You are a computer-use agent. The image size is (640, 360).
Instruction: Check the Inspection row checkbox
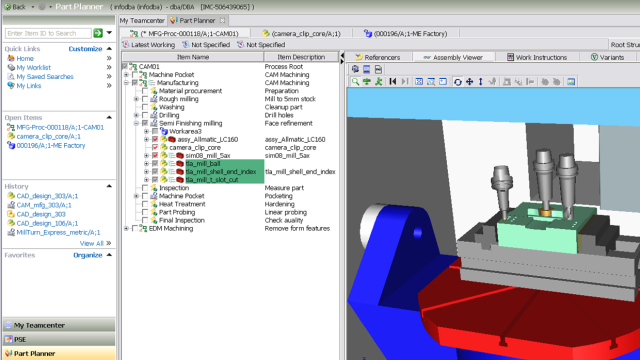click(145, 188)
